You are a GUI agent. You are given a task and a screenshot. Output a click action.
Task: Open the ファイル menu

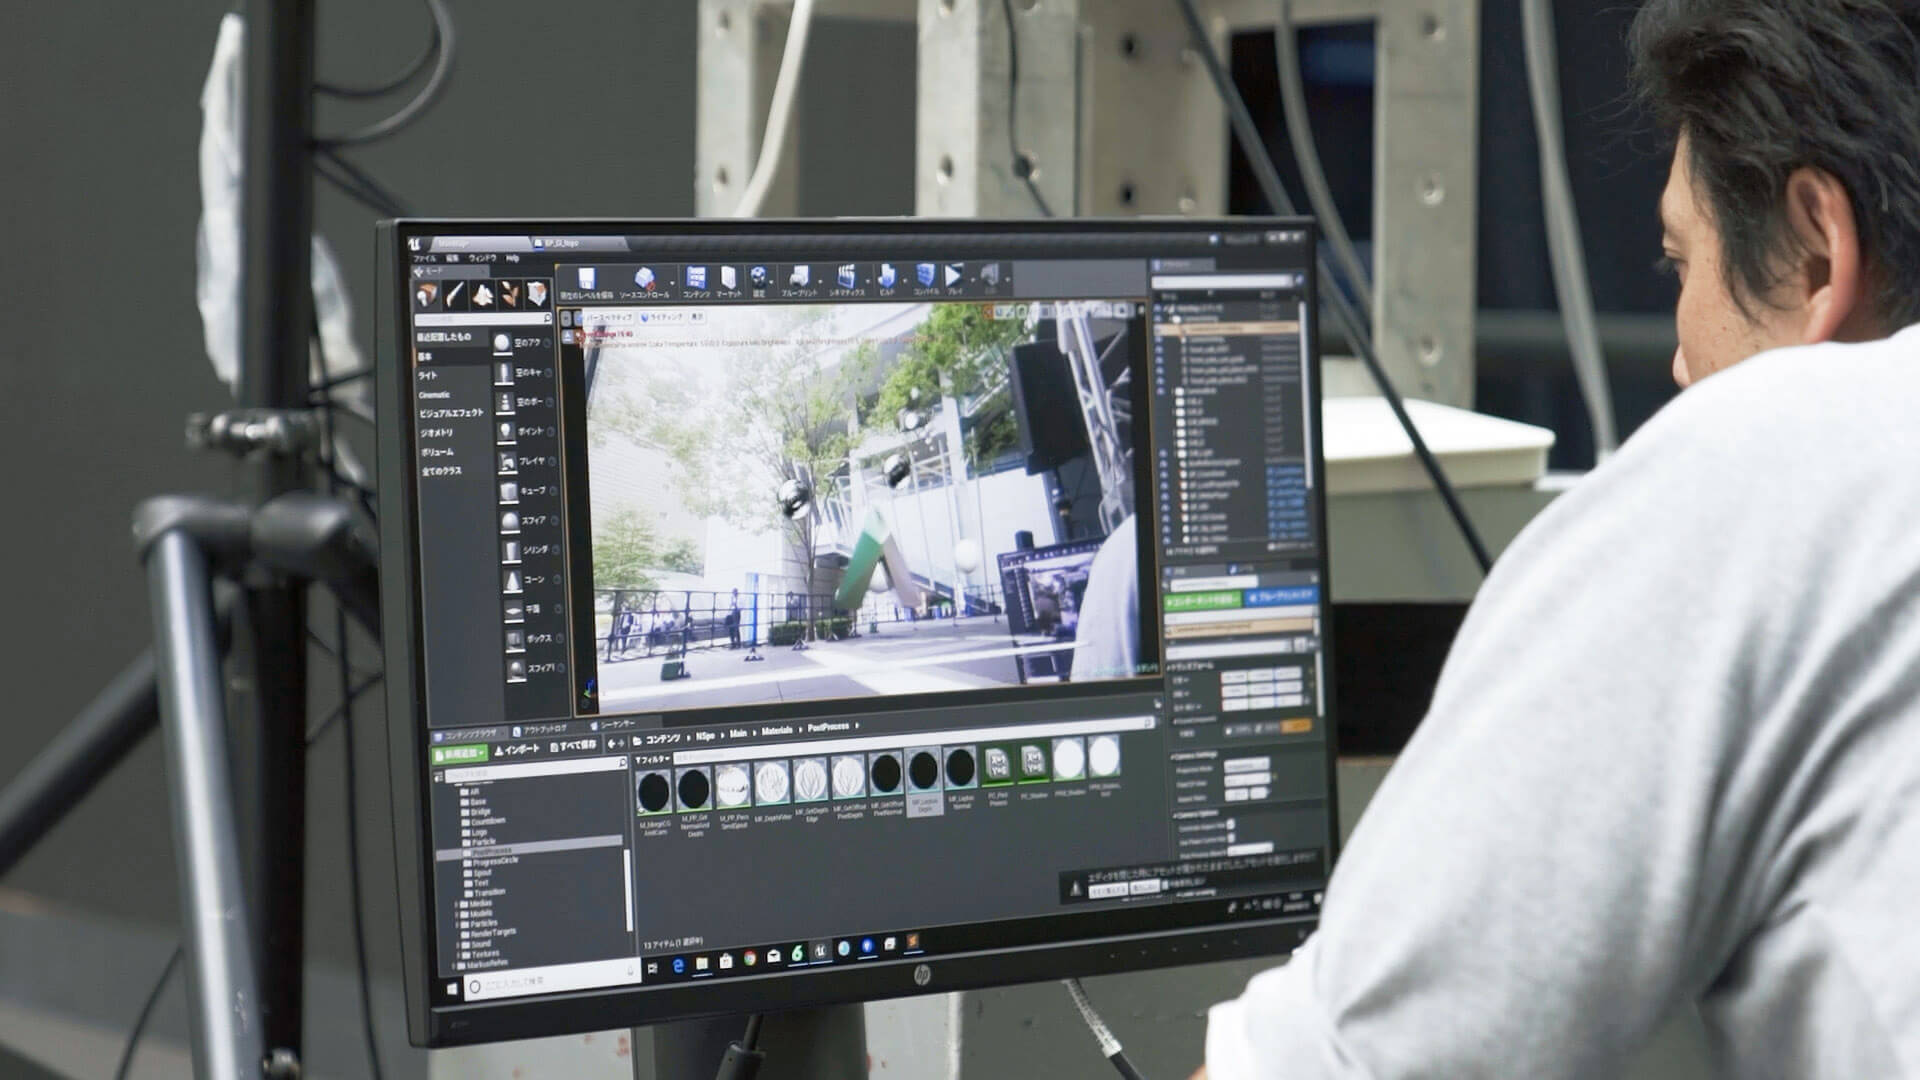point(425,259)
